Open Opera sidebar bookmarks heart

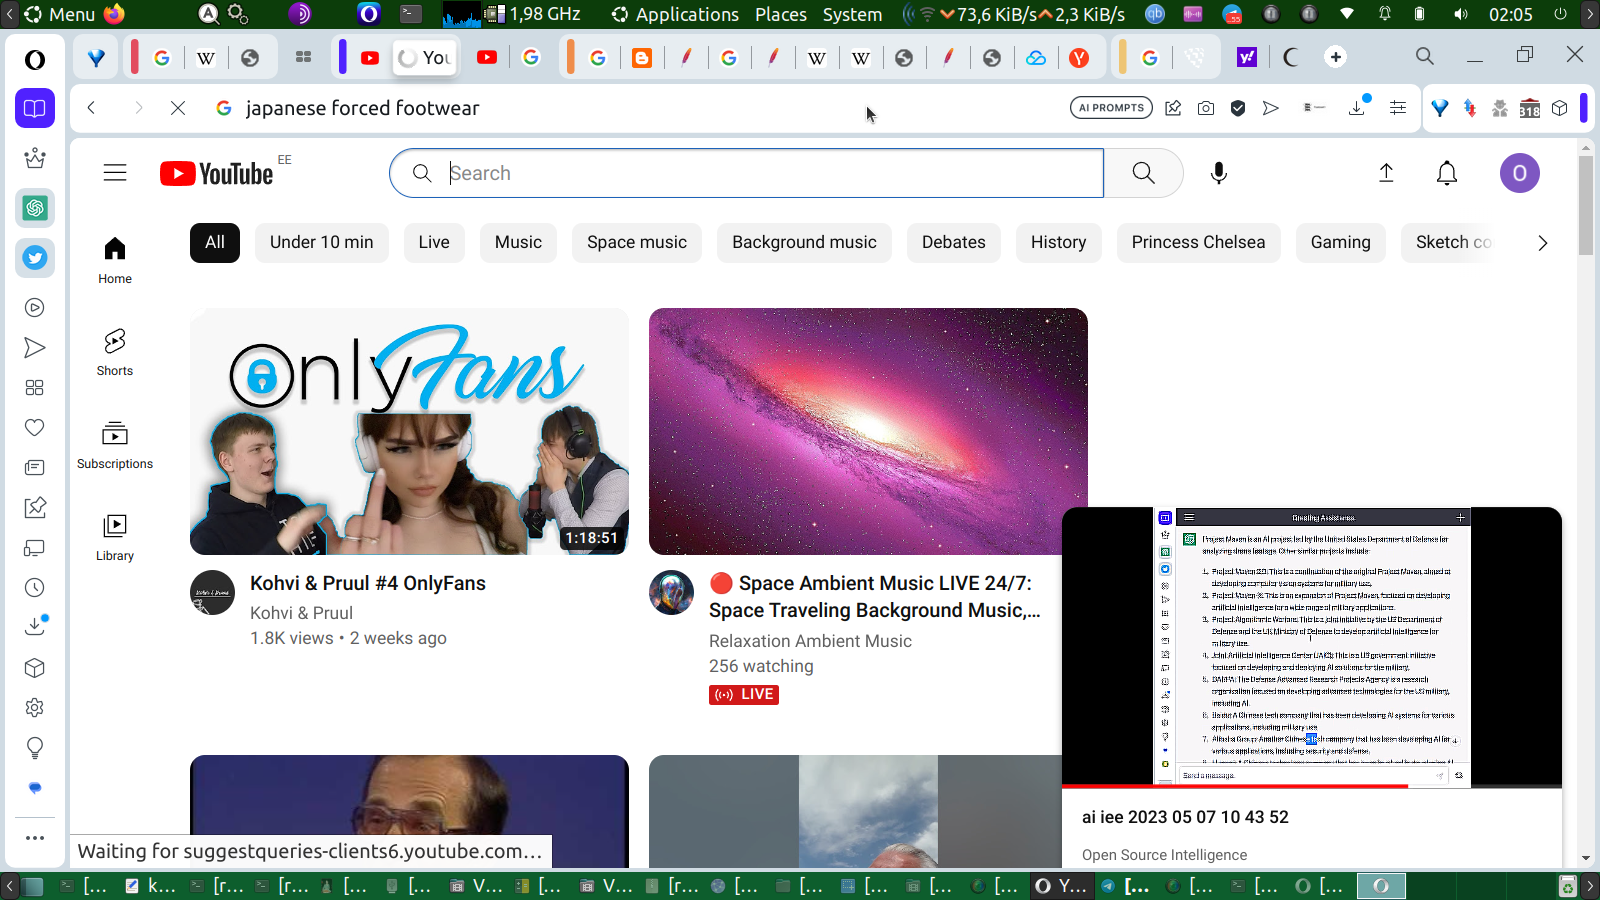(x=35, y=428)
